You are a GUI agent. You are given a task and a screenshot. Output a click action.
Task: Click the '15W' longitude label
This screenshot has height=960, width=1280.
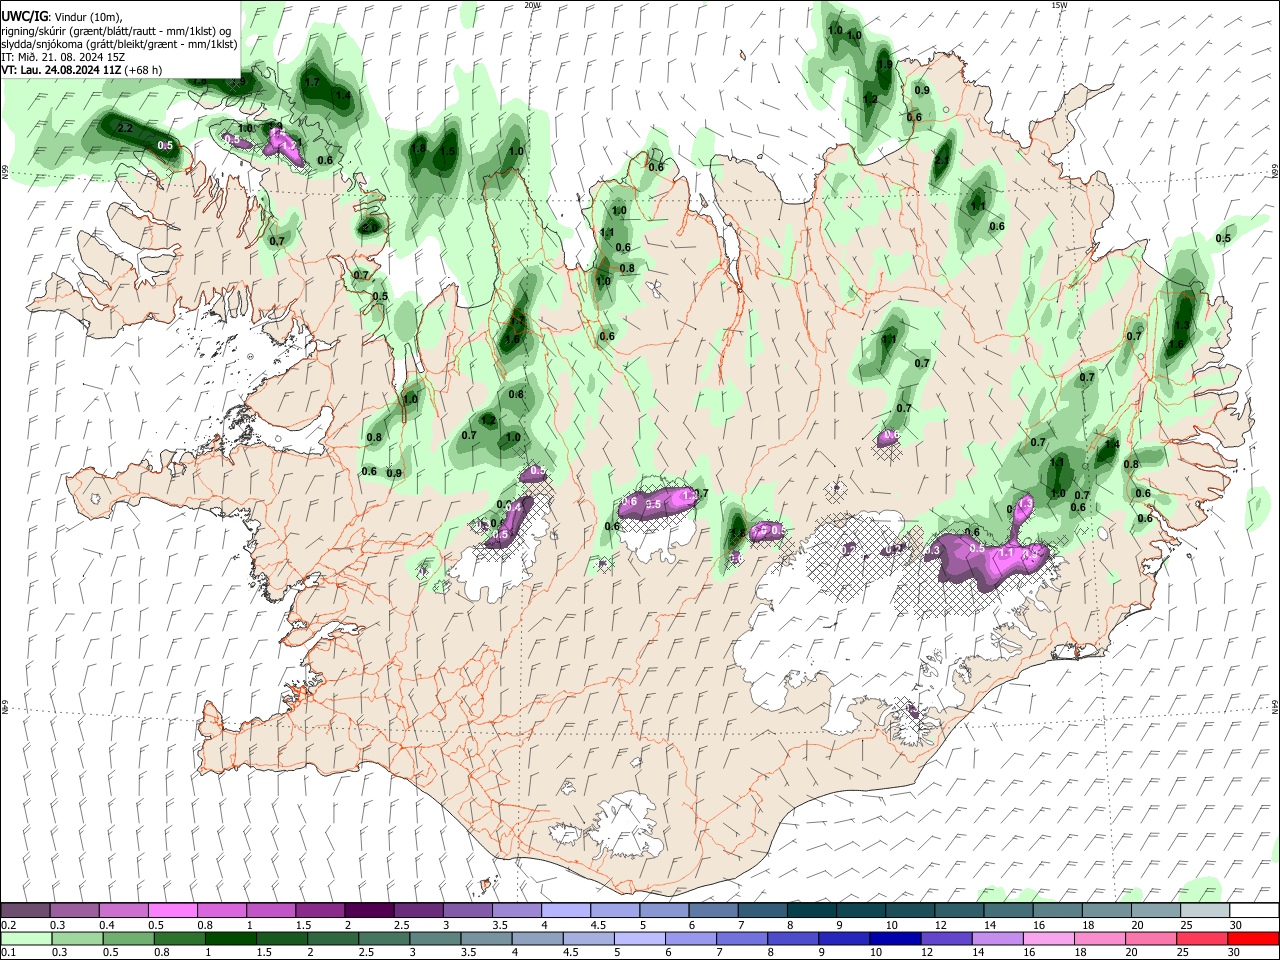point(1059,5)
